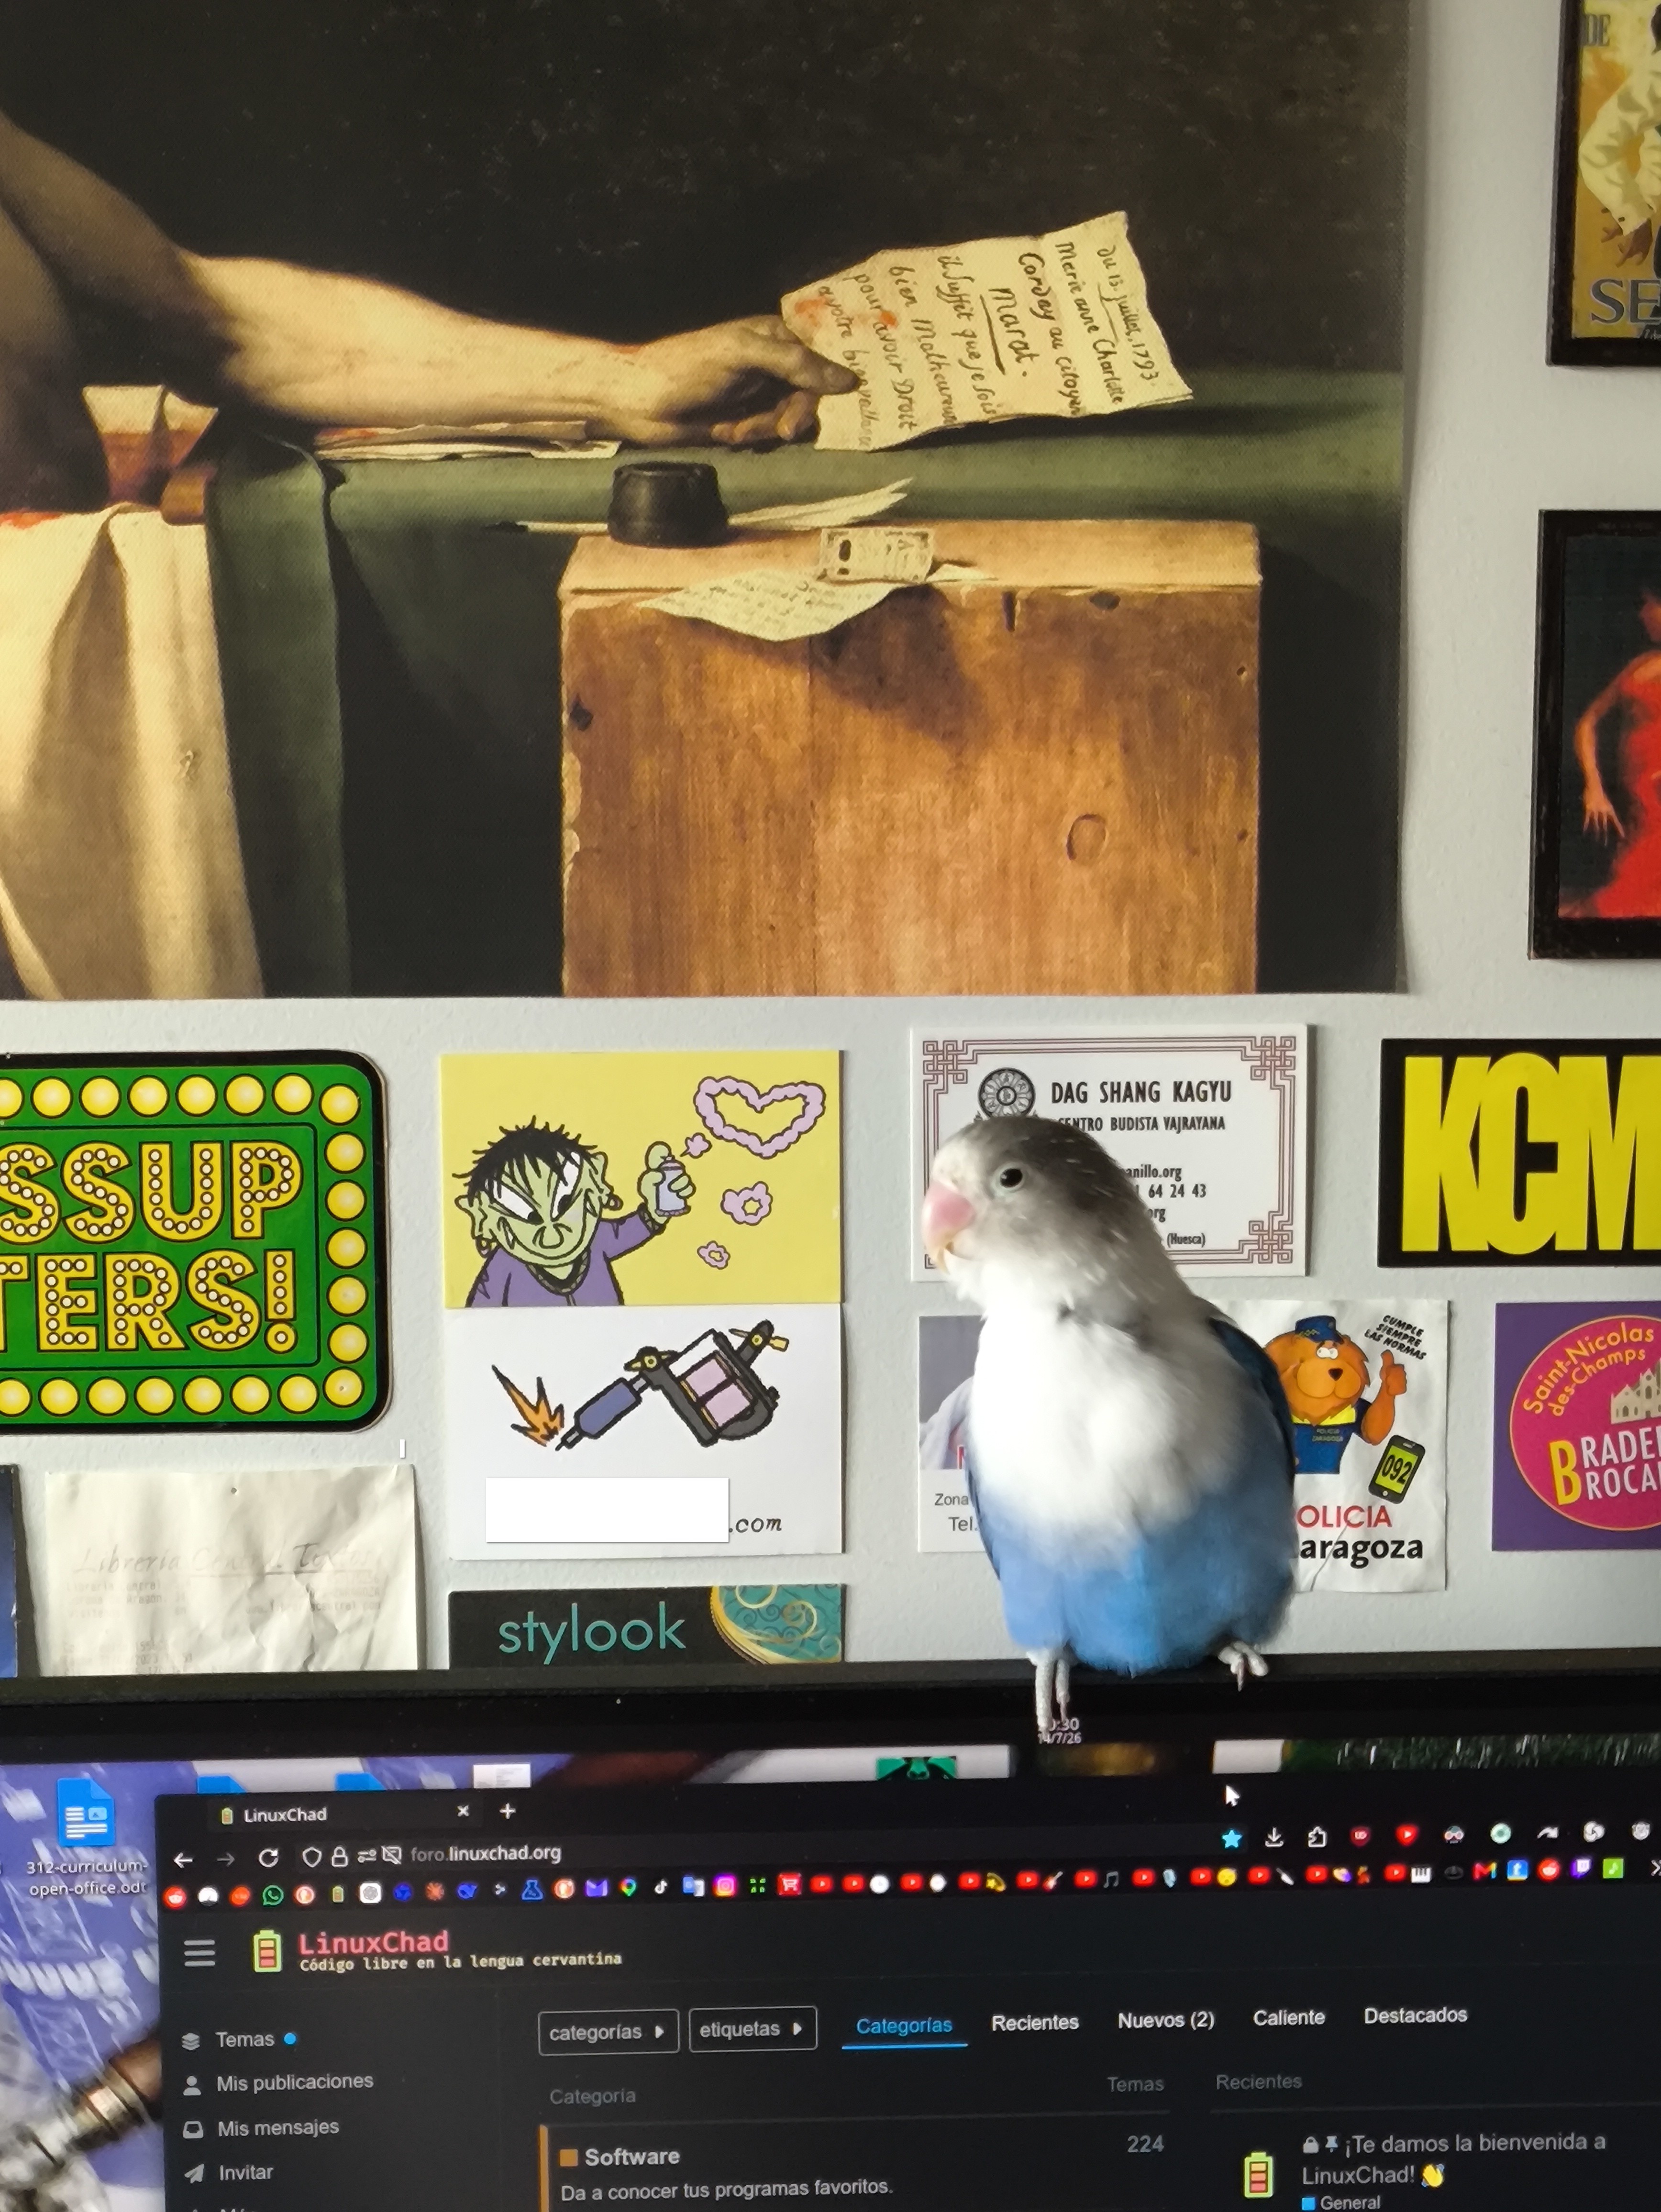Toggle the forum sidebar hamburger menu

coord(199,1953)
